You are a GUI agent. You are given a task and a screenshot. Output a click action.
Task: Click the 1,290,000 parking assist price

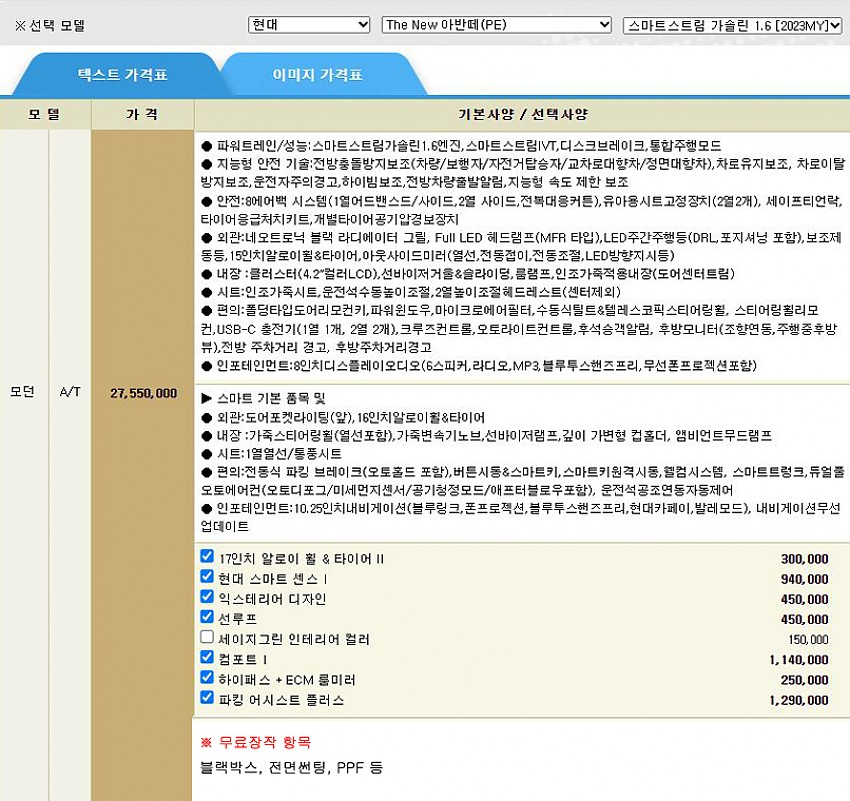[798, 701]
